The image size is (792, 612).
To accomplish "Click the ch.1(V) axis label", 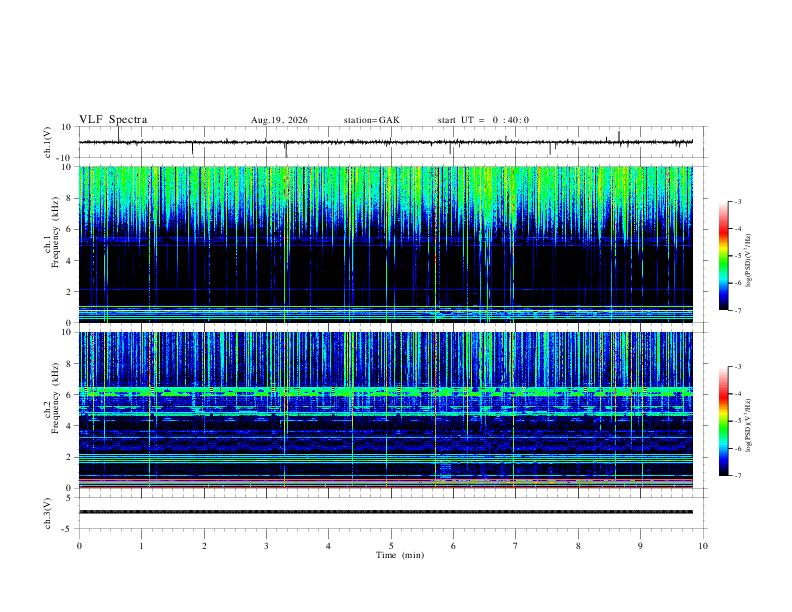I will (47, 142).
